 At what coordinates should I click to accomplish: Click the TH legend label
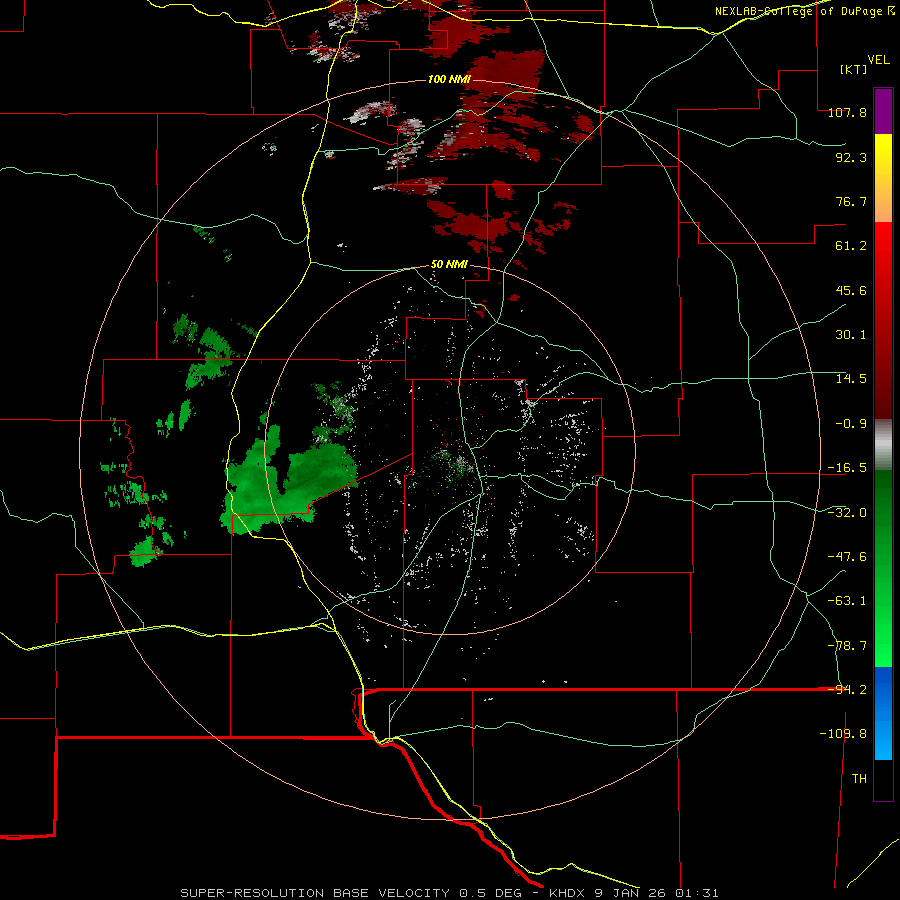pyautogui.click(x=859, y=779)
